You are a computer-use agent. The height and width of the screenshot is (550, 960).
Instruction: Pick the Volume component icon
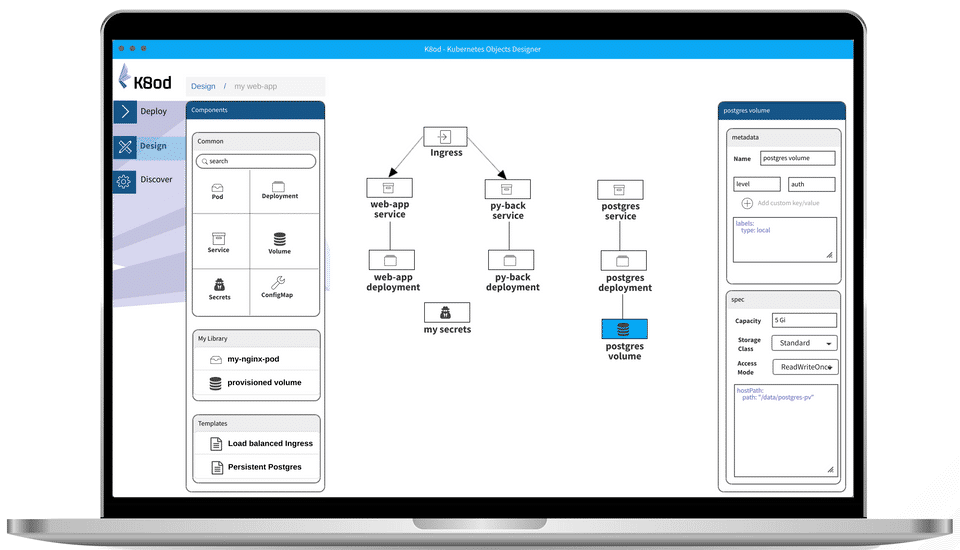[280, 239]
